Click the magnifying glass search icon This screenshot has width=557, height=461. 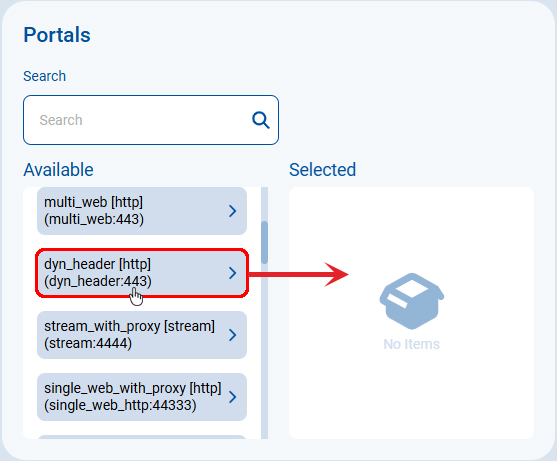coord(261,120)
